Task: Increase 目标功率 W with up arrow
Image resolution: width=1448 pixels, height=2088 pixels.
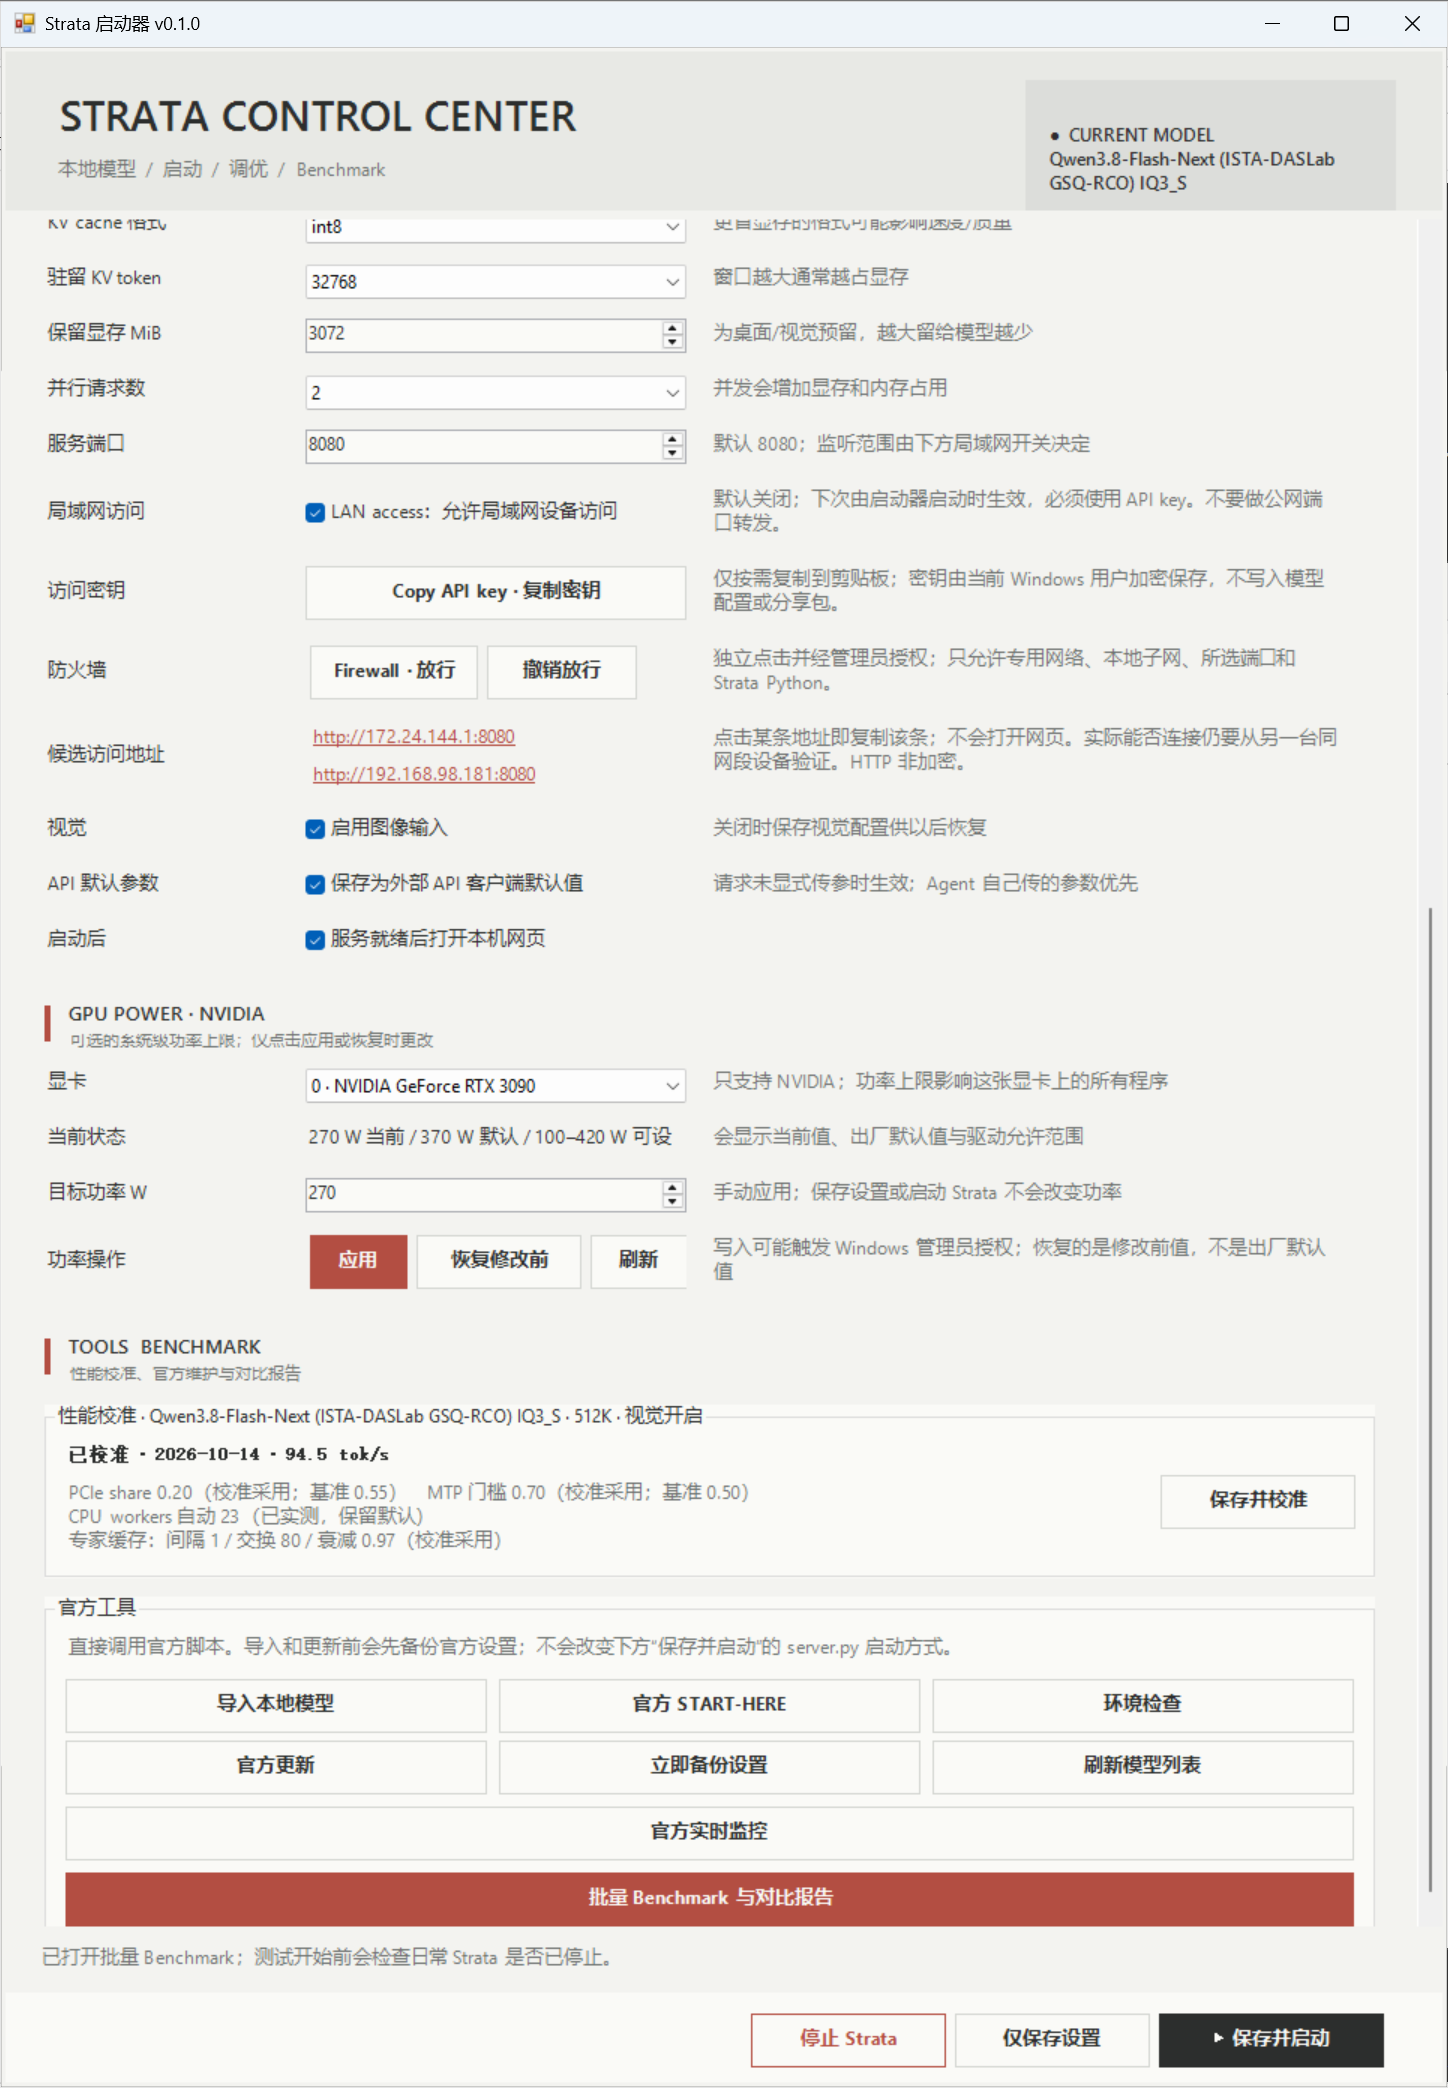Action: [x=673, y=1187]
